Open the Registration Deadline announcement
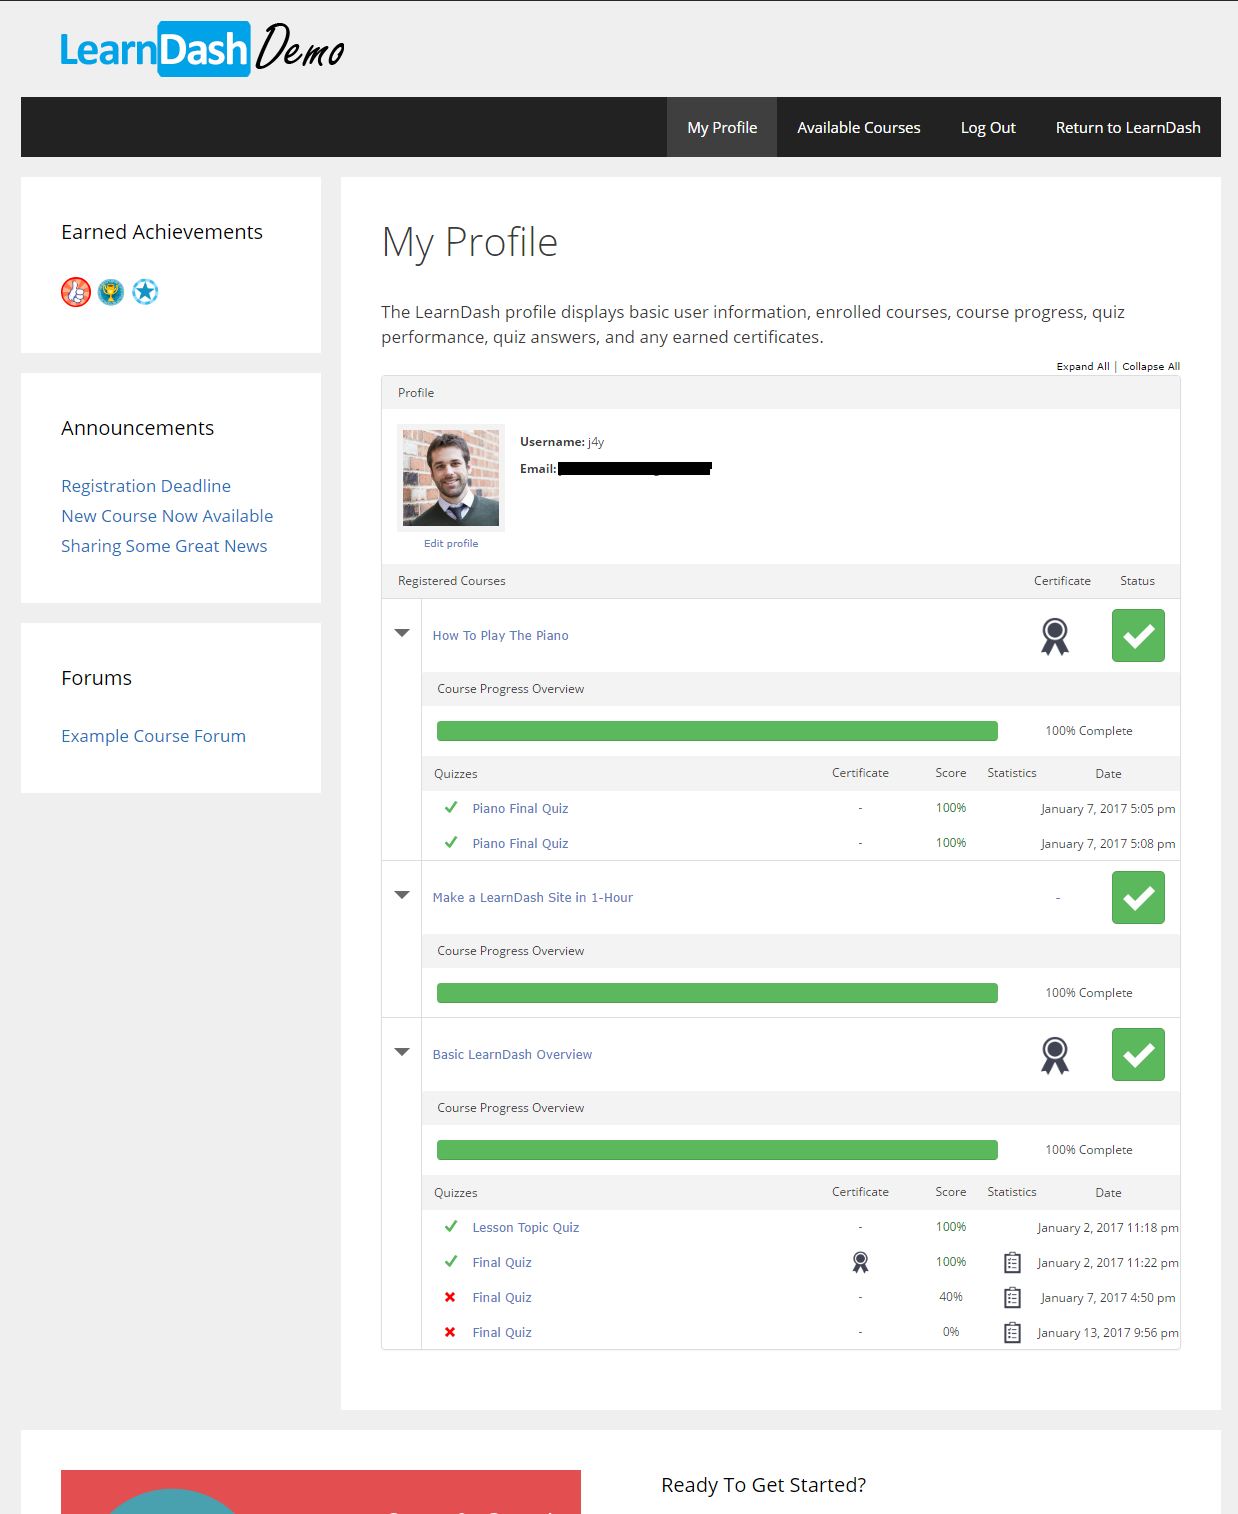The width and height of the screenshot is (1238, 1514). pos(146,486)
